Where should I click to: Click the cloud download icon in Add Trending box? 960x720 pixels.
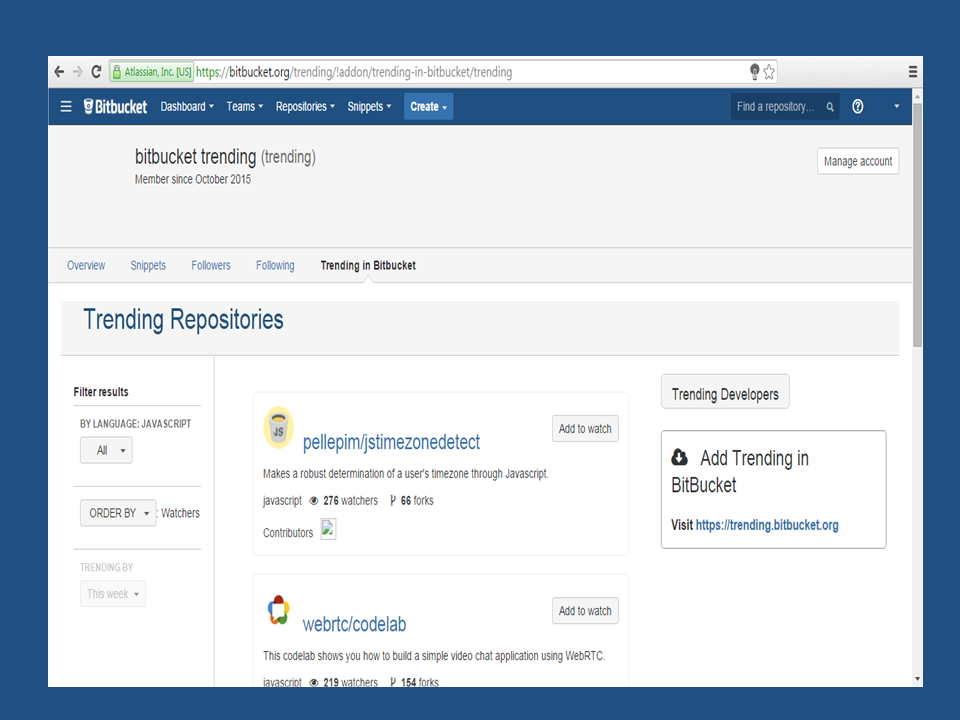click(680, 457)
